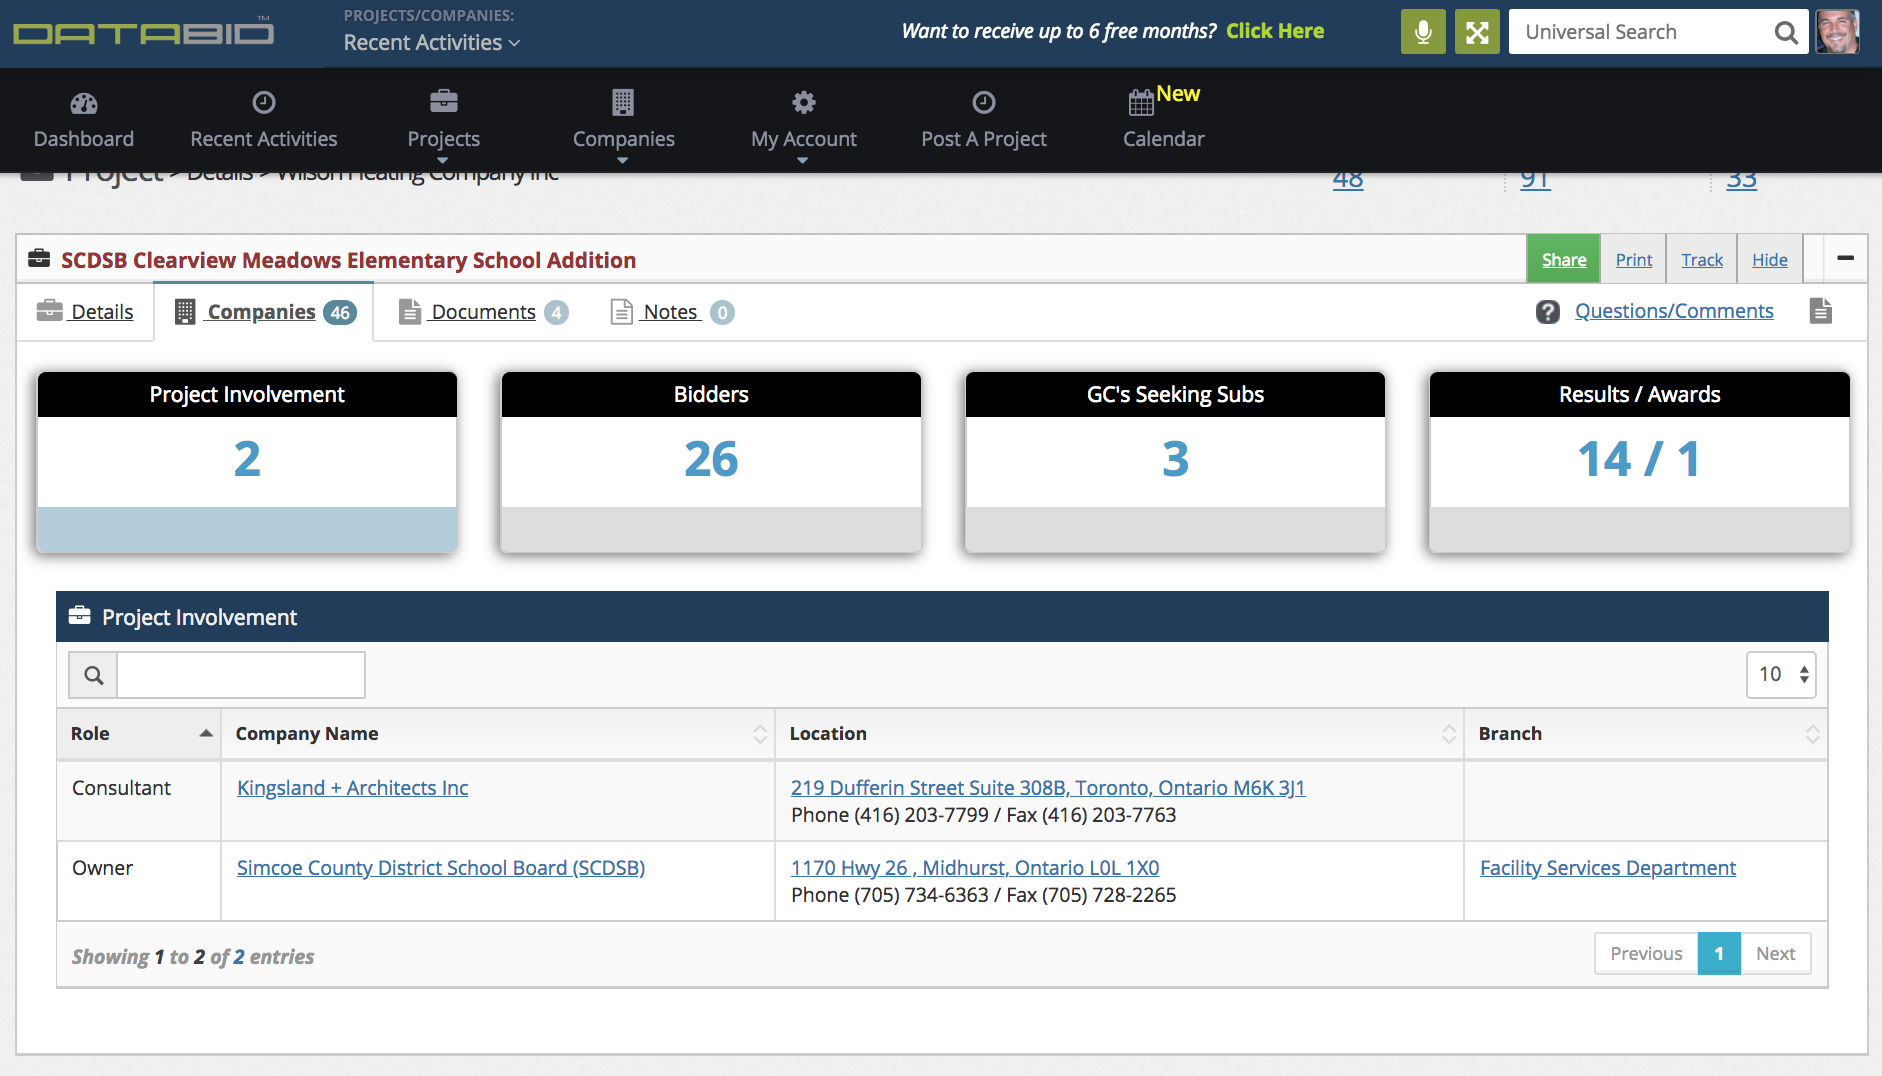
Task: Select the Results / Awards card
Action: pos(1640,462)
